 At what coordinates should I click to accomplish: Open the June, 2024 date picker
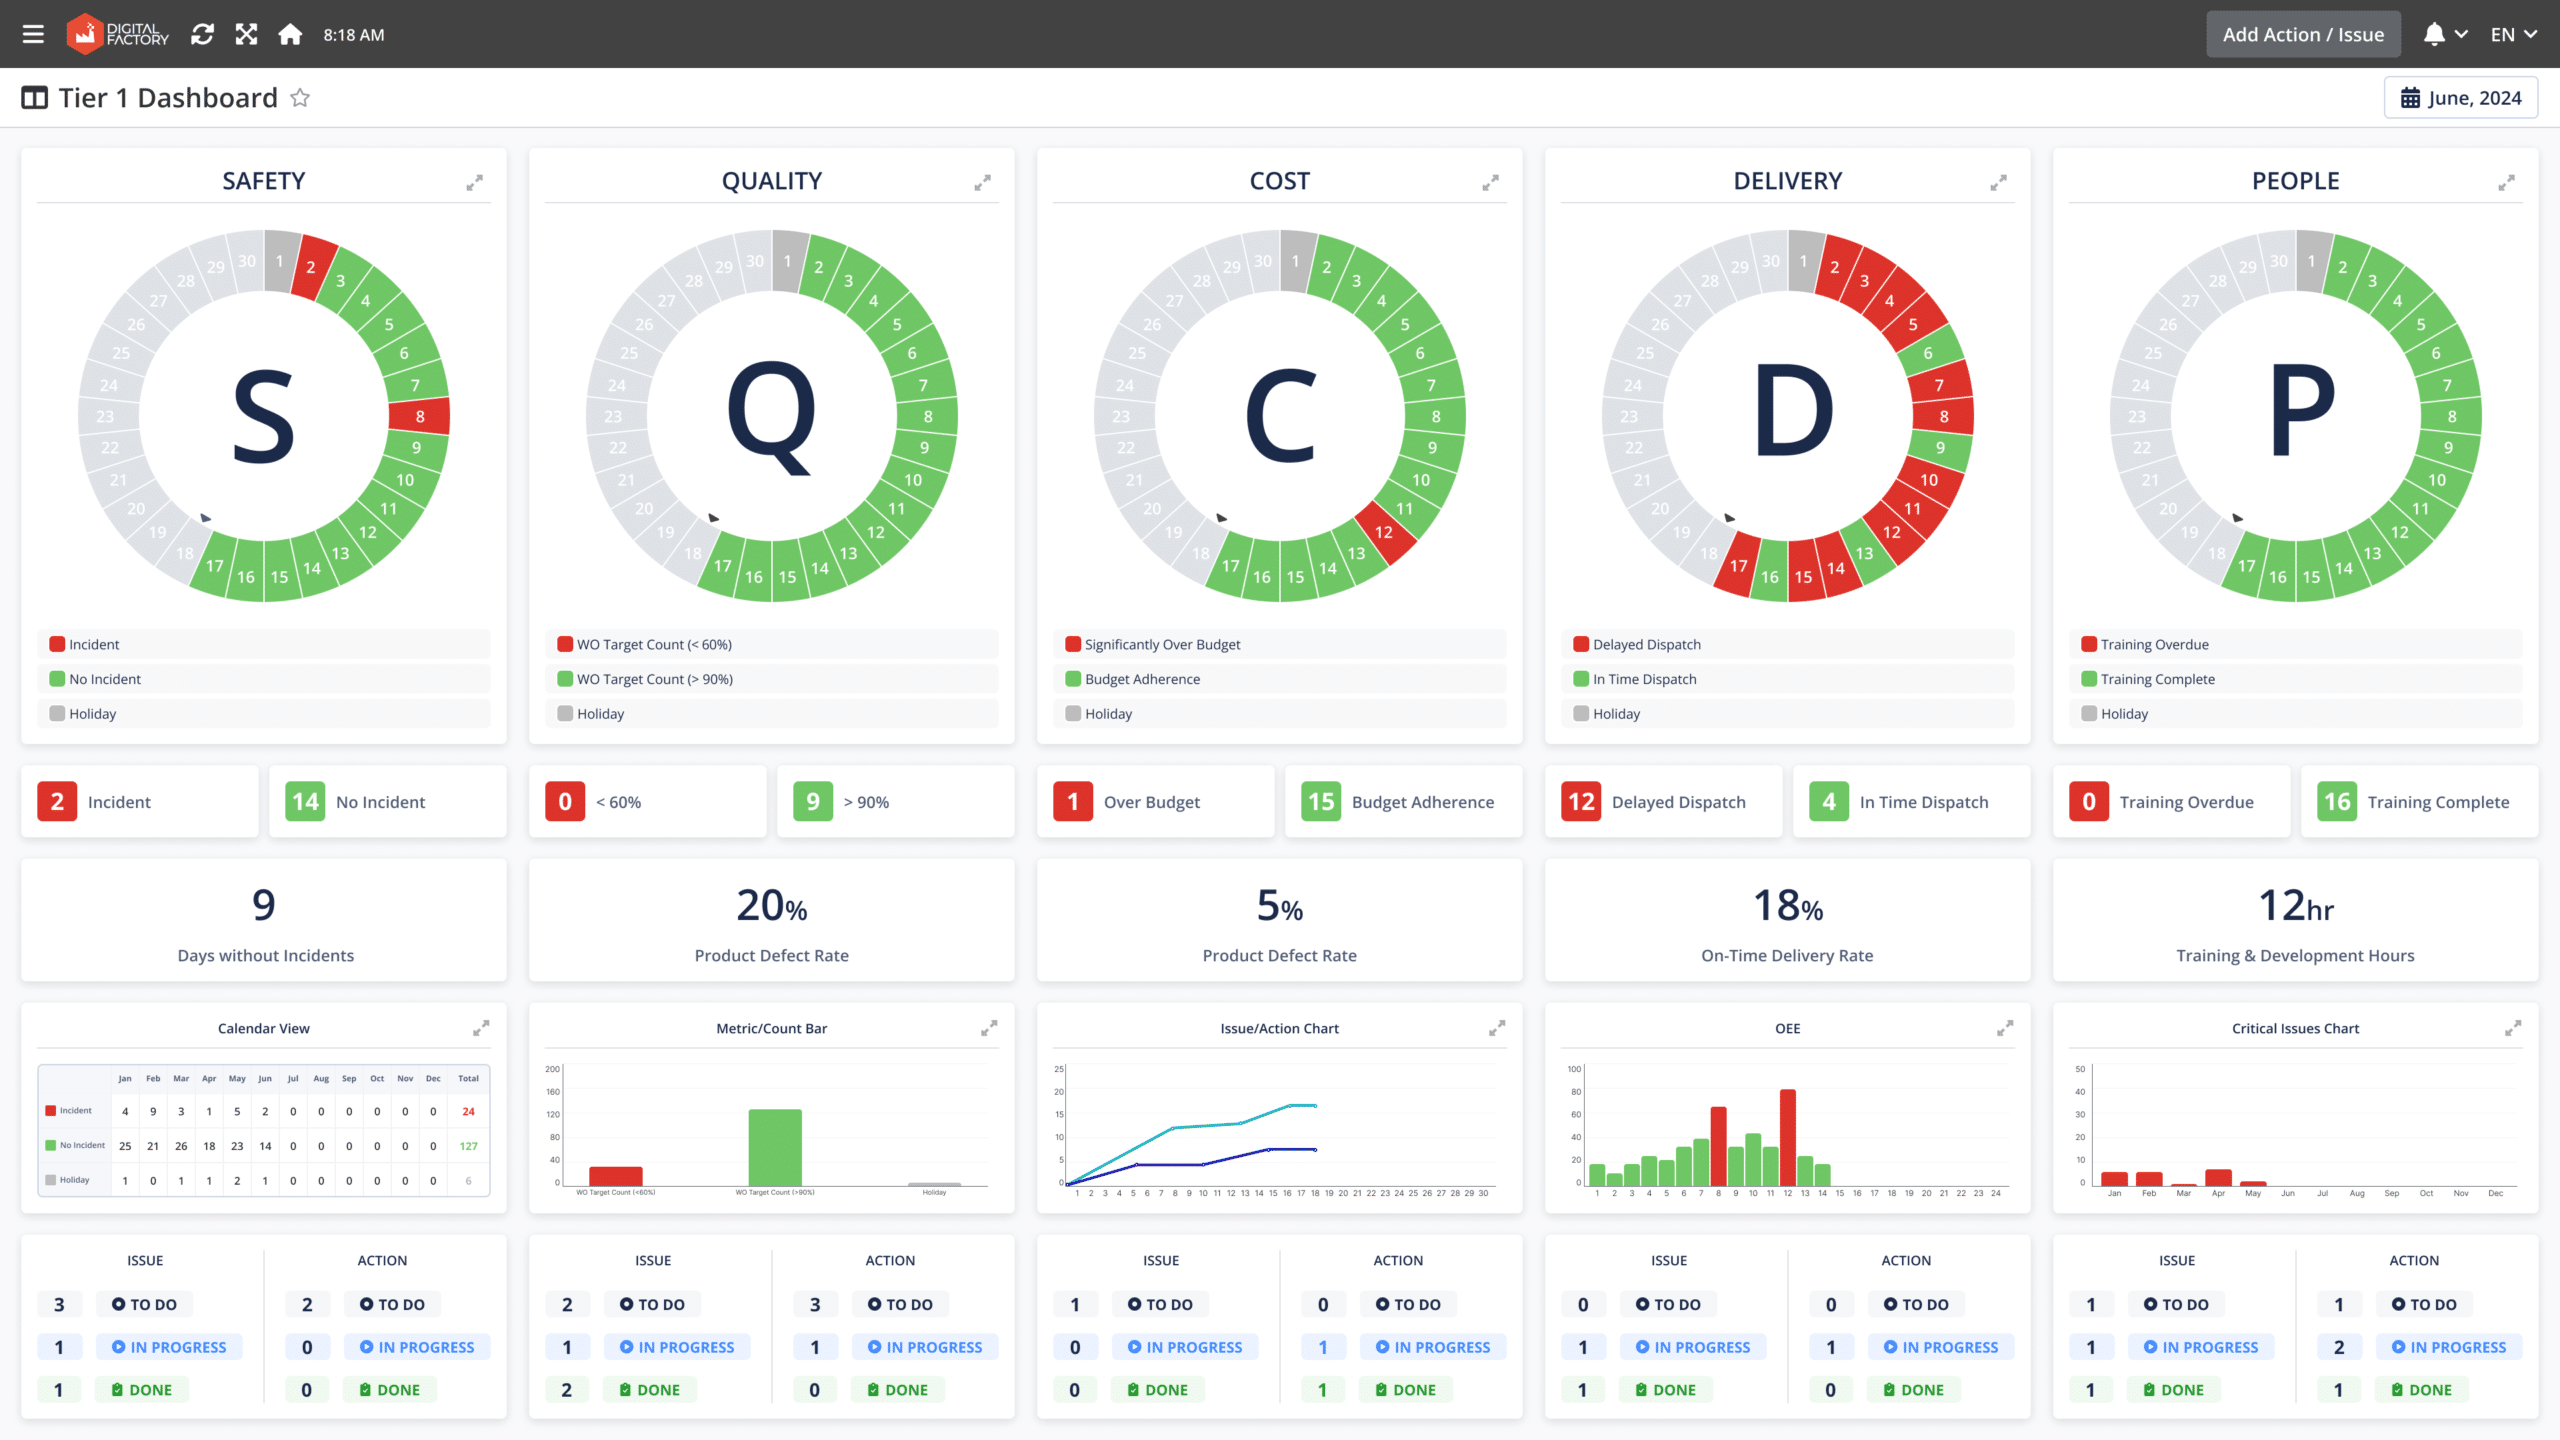tap(2461, 98)
